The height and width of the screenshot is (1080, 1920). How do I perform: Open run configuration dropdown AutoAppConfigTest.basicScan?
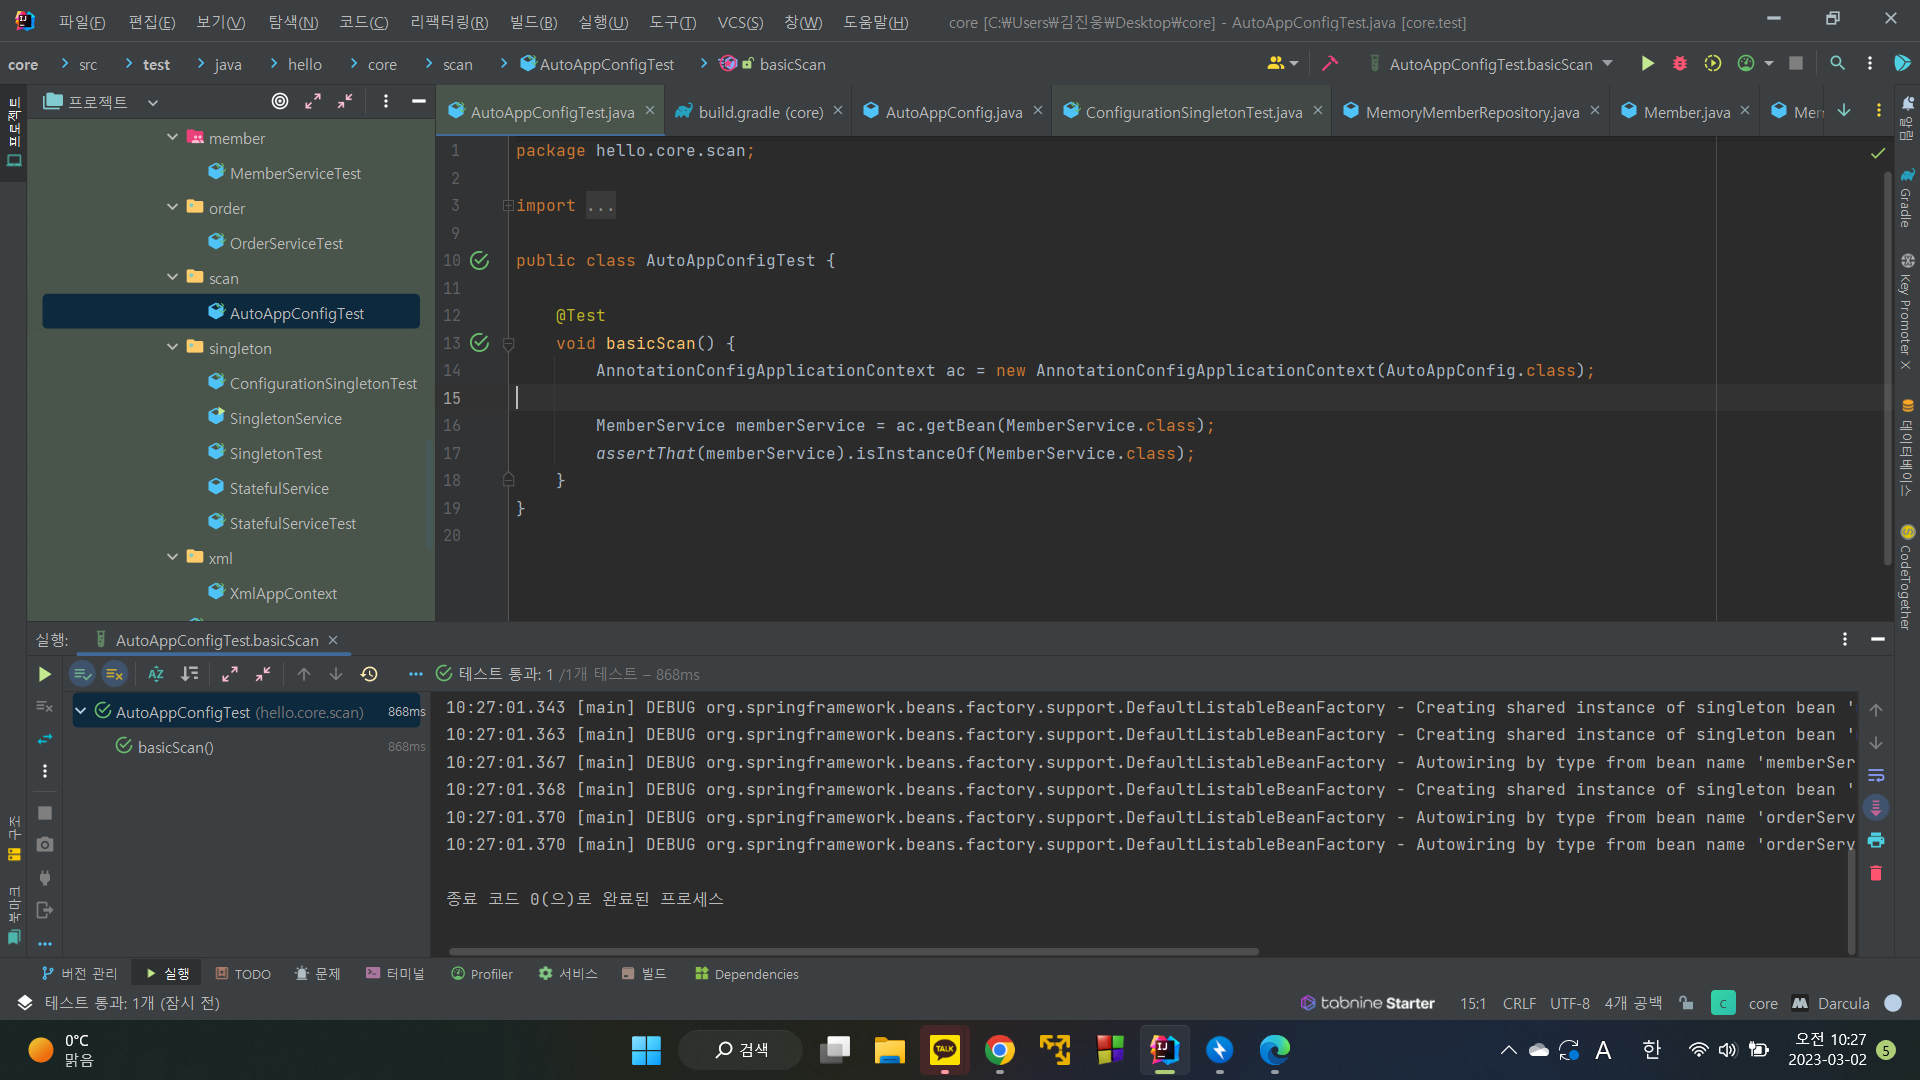1490,64
